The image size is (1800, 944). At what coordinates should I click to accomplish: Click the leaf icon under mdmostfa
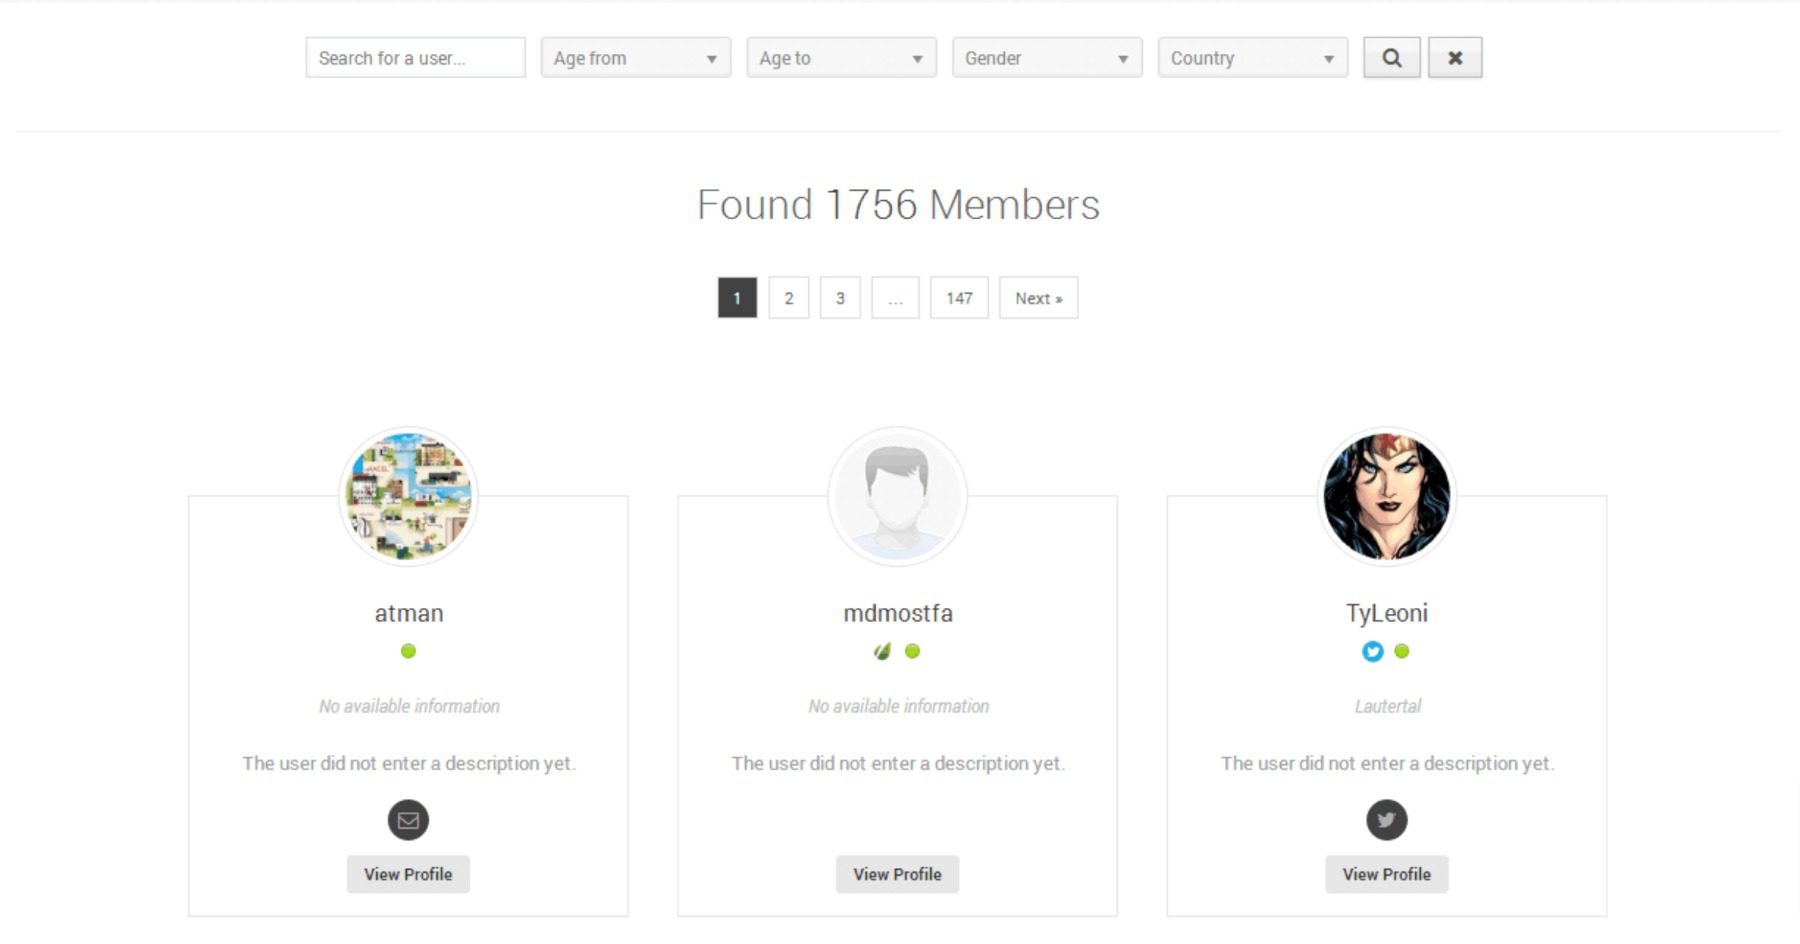(x=884, y=651)
